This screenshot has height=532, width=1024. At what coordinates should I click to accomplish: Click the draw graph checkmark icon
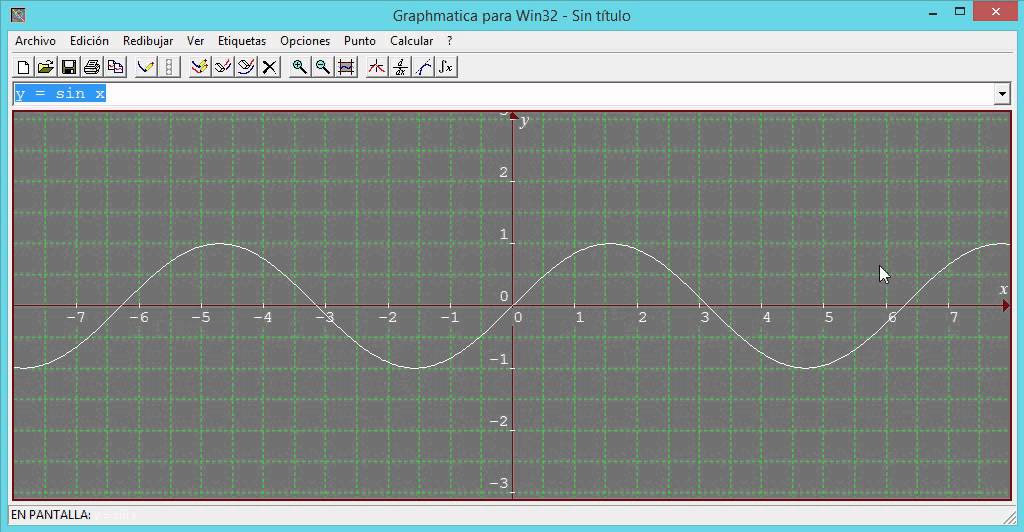click(x=146, y=67)
